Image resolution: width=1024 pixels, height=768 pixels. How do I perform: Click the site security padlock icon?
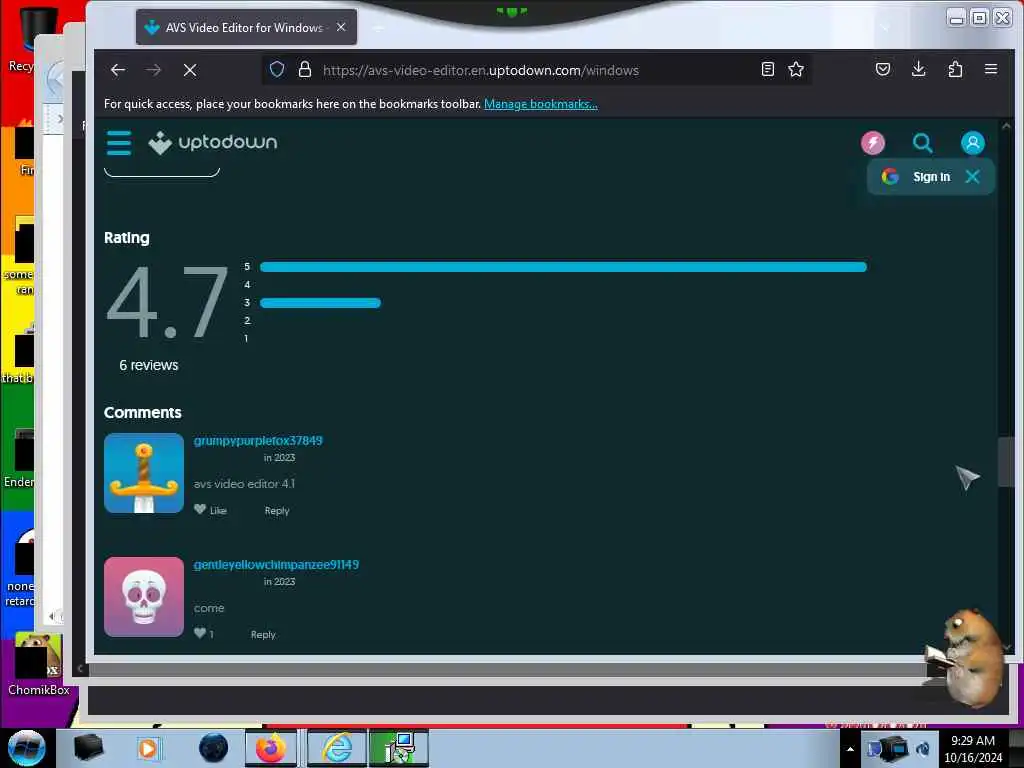[304, 69]
